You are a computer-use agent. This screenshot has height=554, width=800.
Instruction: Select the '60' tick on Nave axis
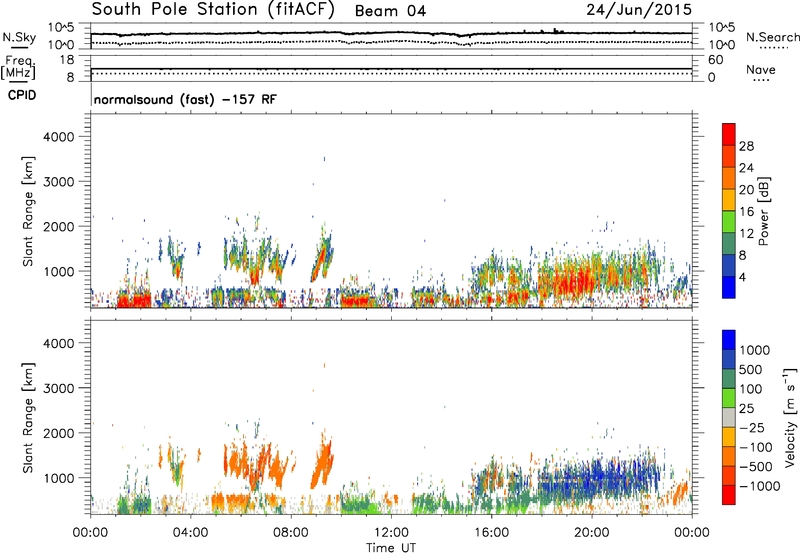[715, 60]
